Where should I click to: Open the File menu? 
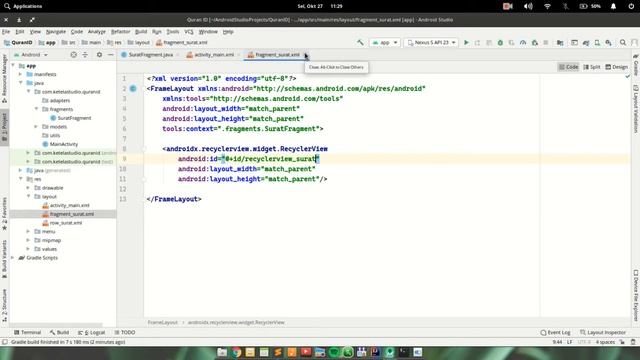pos(6,31)
